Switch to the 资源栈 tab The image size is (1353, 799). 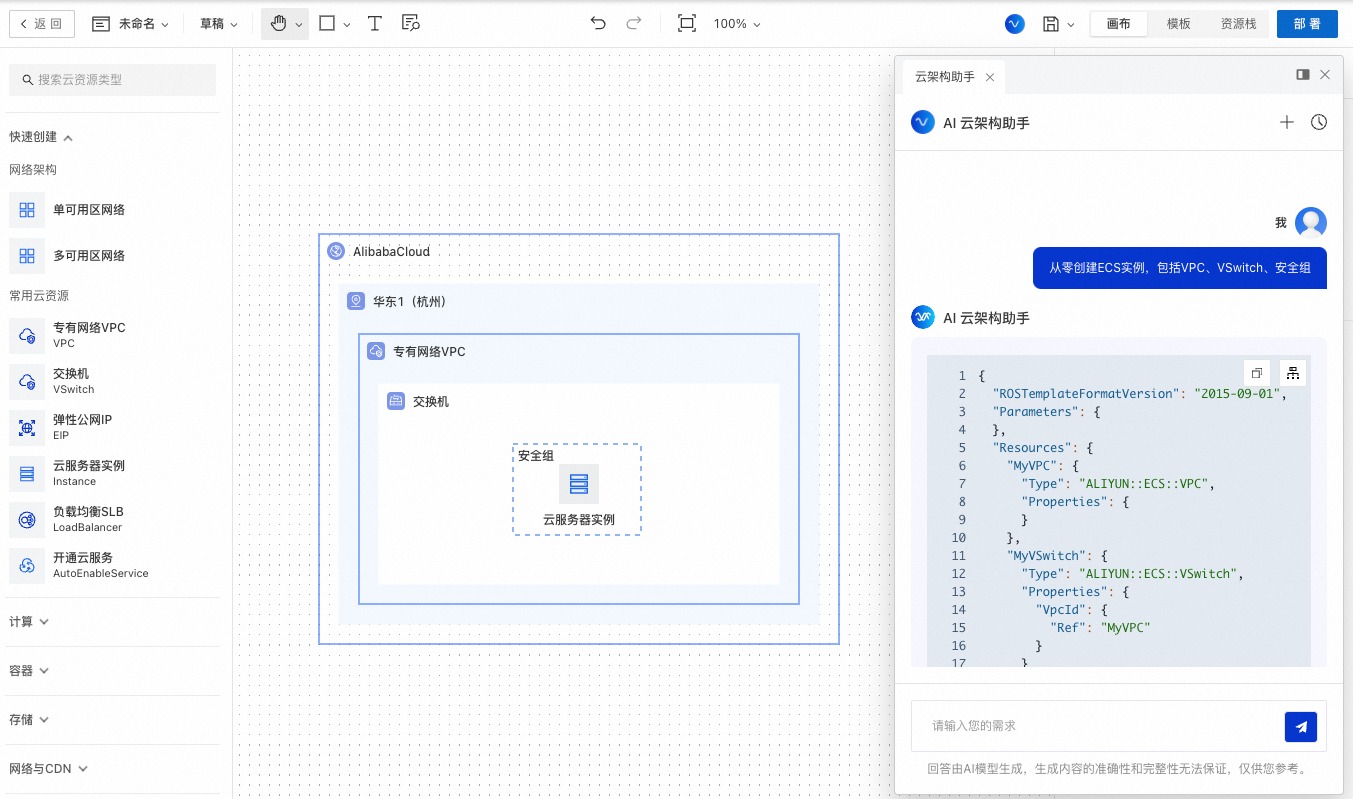[x=1238, y=24]
